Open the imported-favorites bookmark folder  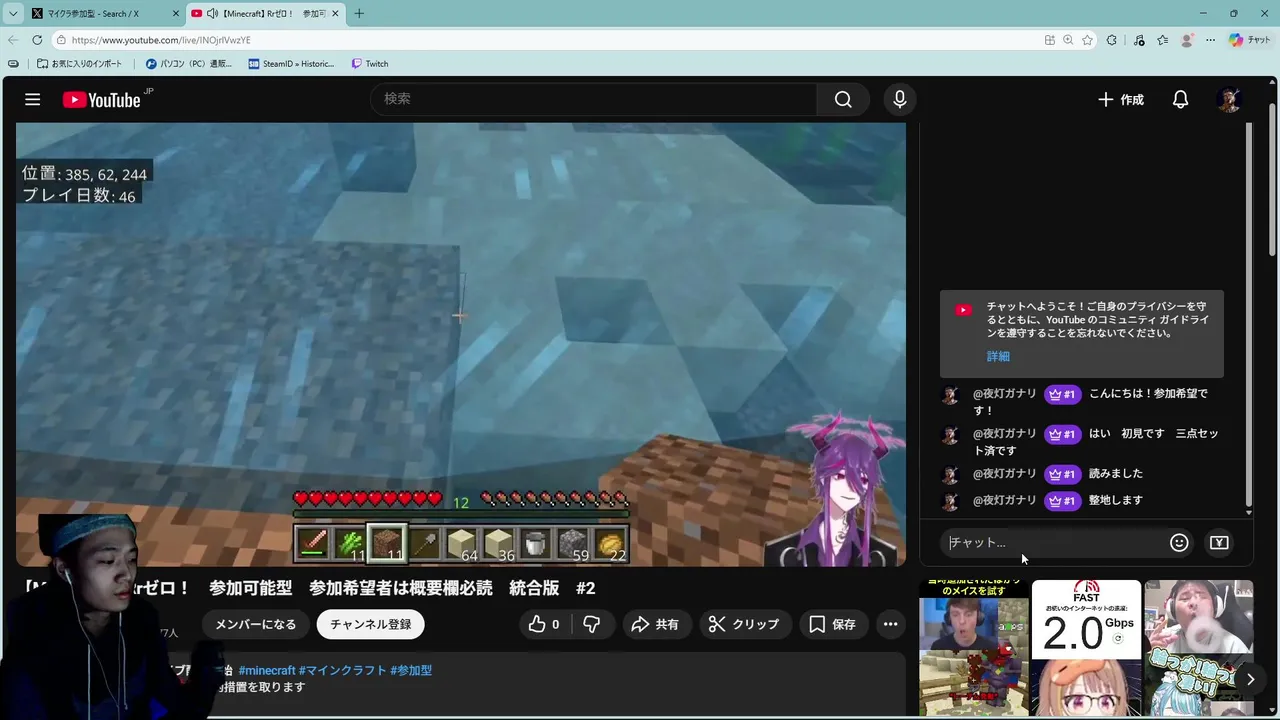pyautogui.click(x=79, y=64)
